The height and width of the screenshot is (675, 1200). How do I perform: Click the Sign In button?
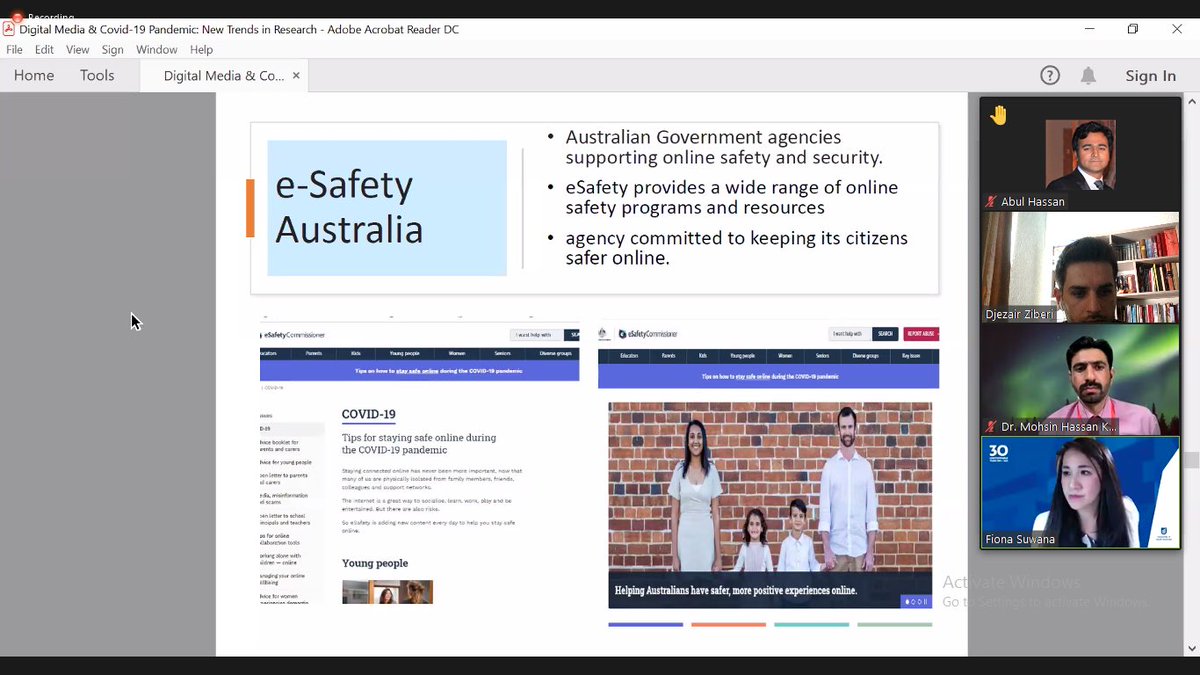tap(1150, 75)
